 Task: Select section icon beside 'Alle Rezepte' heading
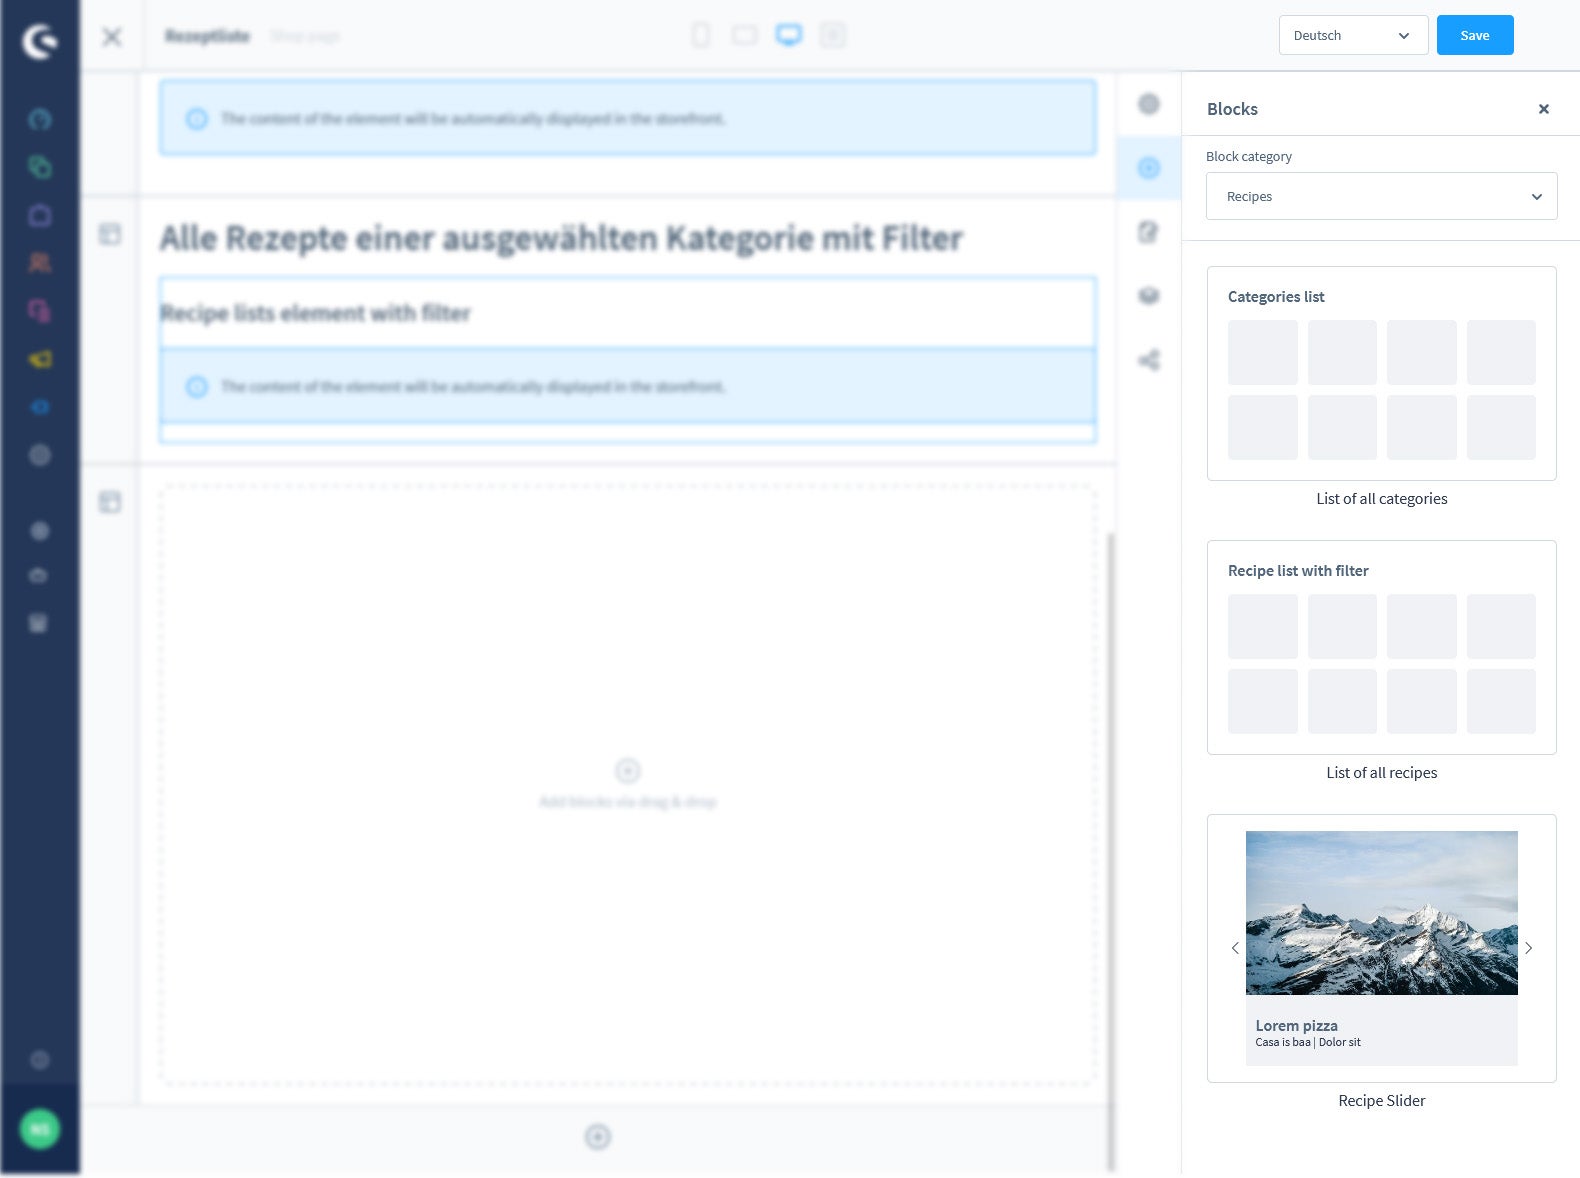coord(110,234)
